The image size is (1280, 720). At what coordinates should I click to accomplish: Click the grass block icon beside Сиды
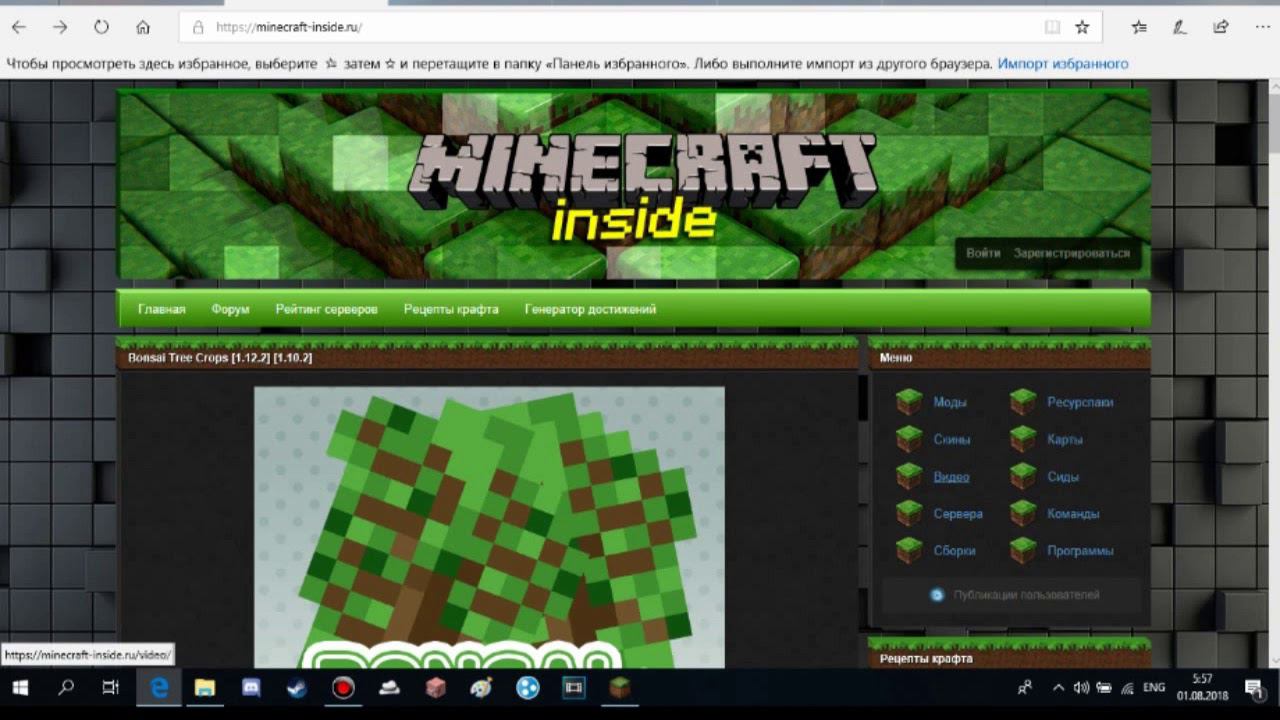click(x=1023, y=476)
